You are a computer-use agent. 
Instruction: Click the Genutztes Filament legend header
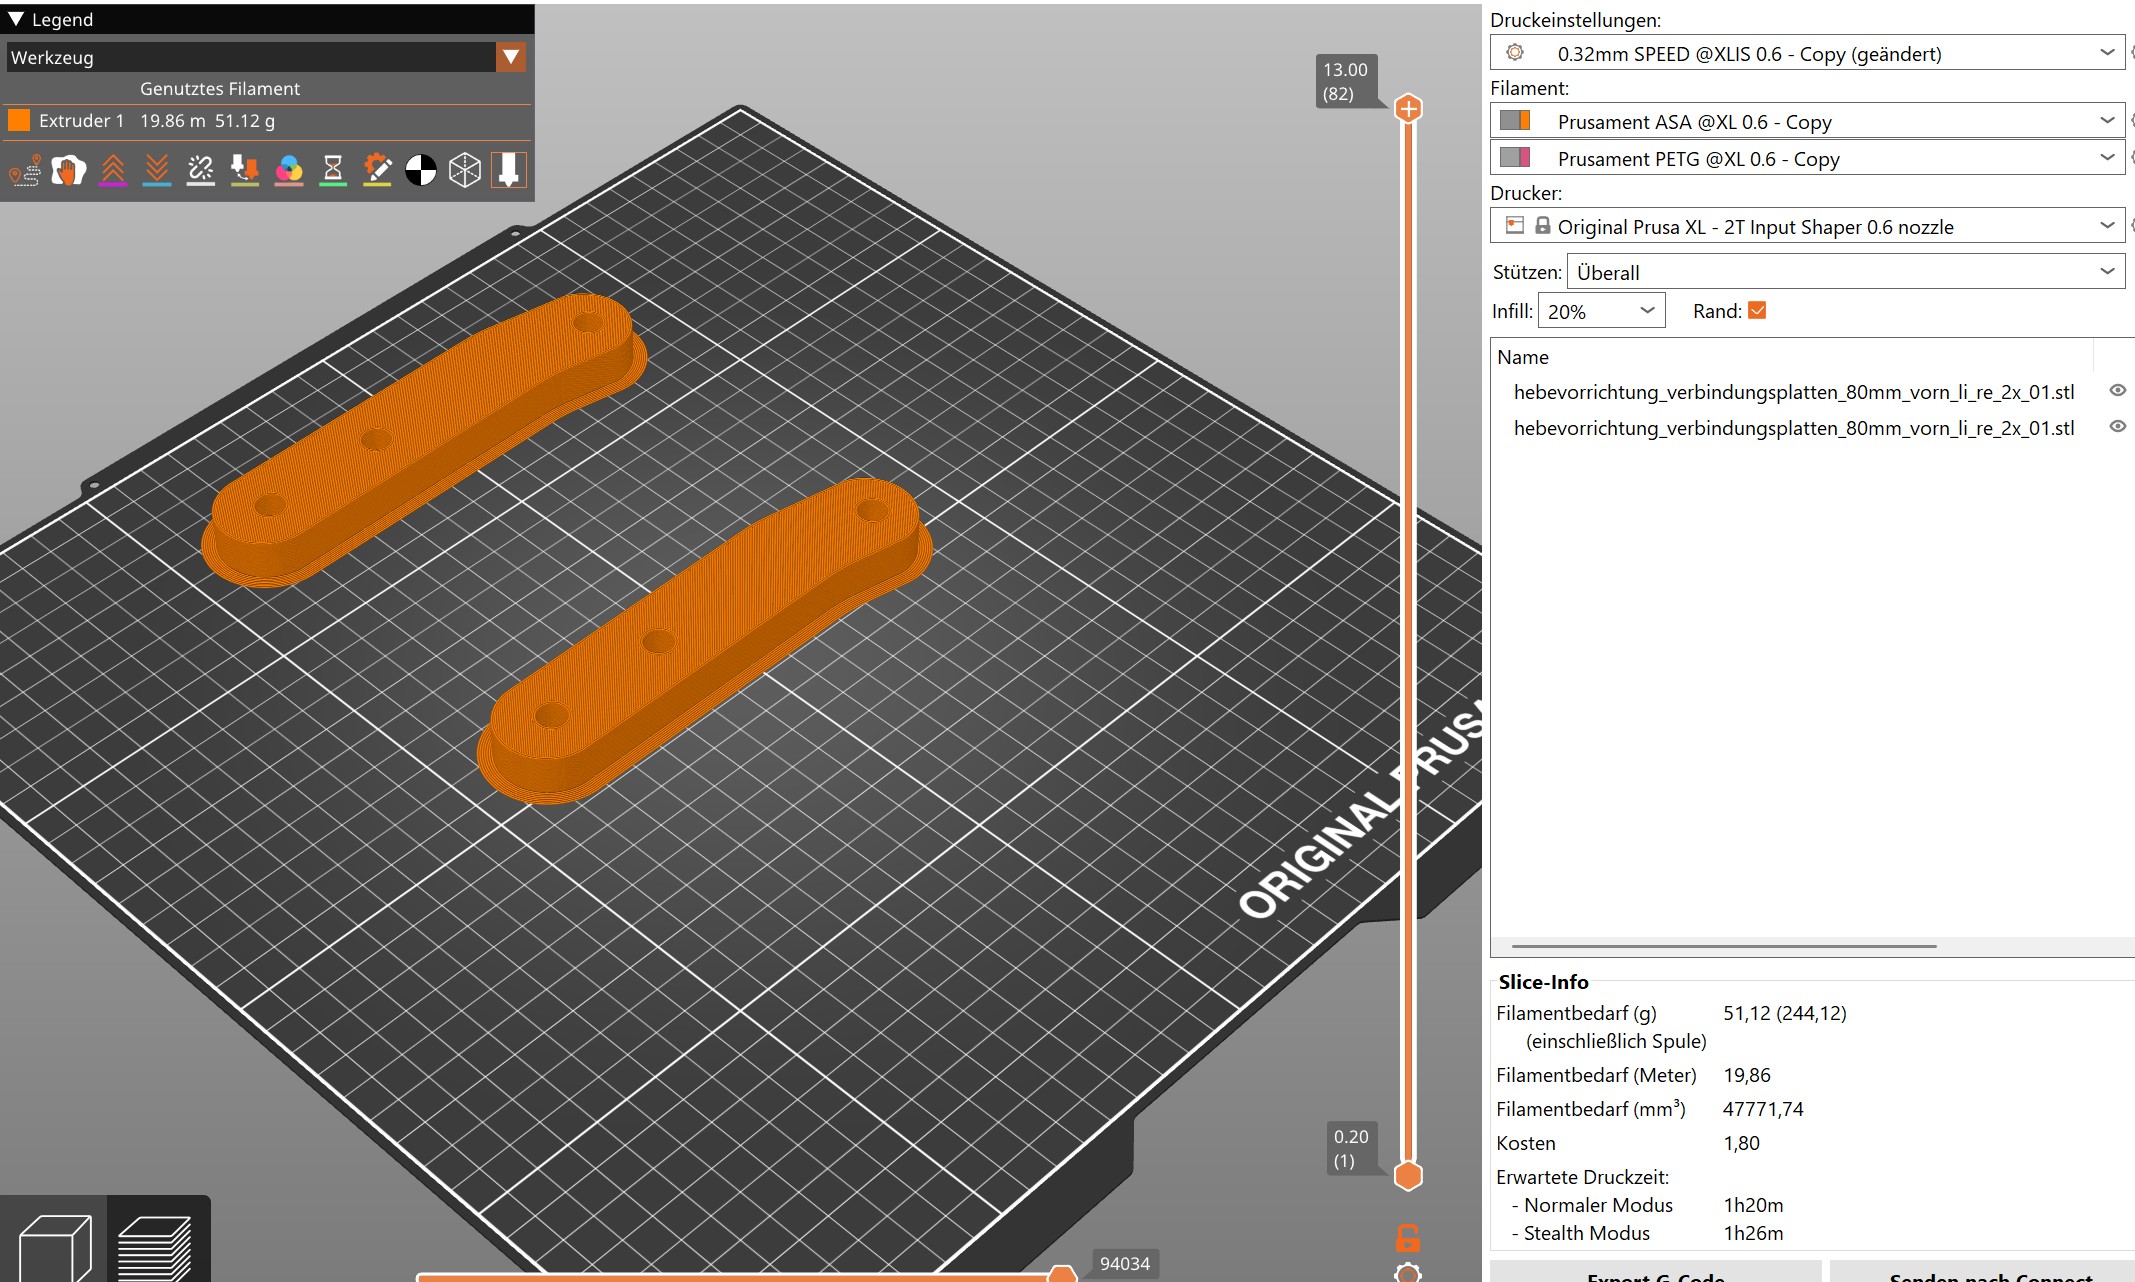[220, 88]
